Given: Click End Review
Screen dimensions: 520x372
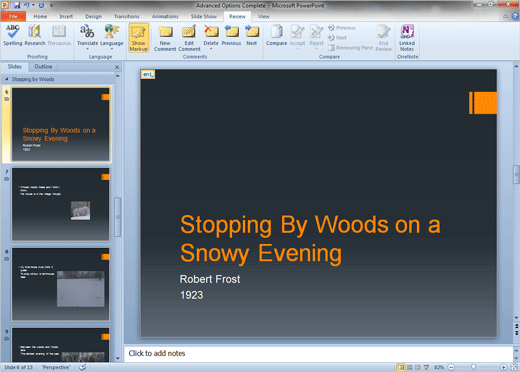Looking at the screenshot, I should [x=383, y=38].
